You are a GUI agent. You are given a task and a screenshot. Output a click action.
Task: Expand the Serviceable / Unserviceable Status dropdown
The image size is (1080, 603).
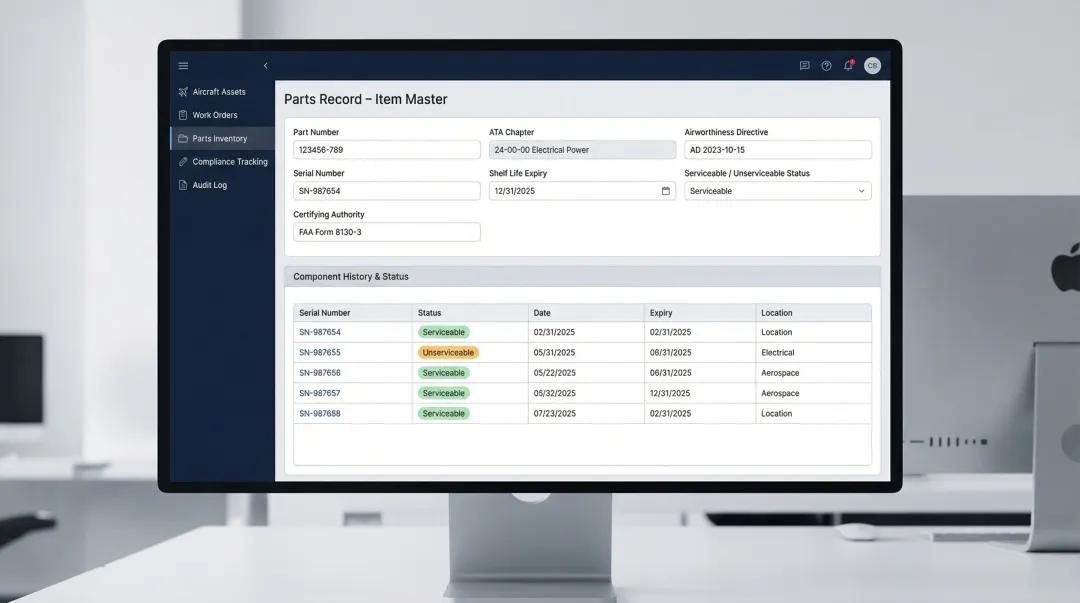click(x=861, y=191)
